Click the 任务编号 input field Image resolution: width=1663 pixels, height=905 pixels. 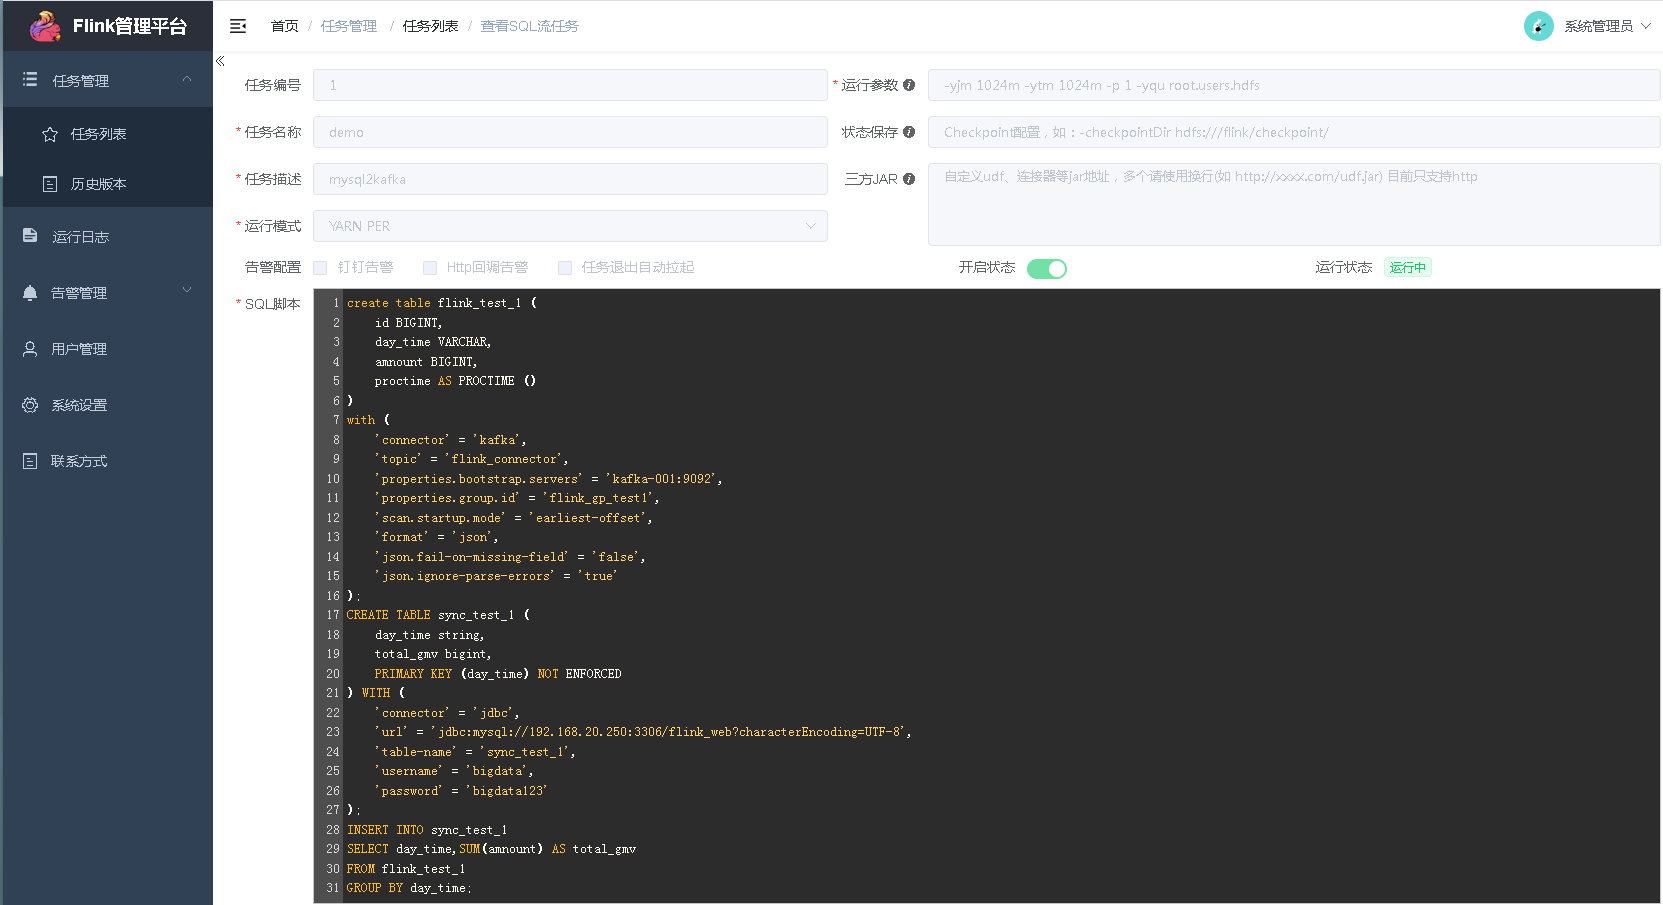569,85
